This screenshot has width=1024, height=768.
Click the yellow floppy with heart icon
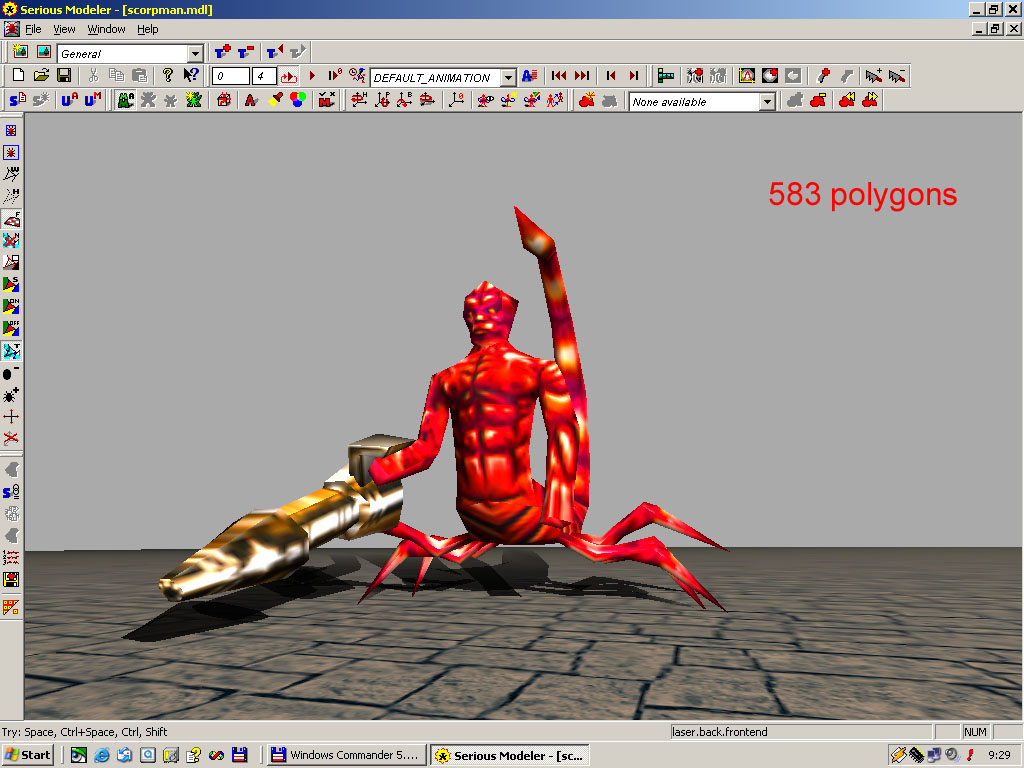[11, 579]
